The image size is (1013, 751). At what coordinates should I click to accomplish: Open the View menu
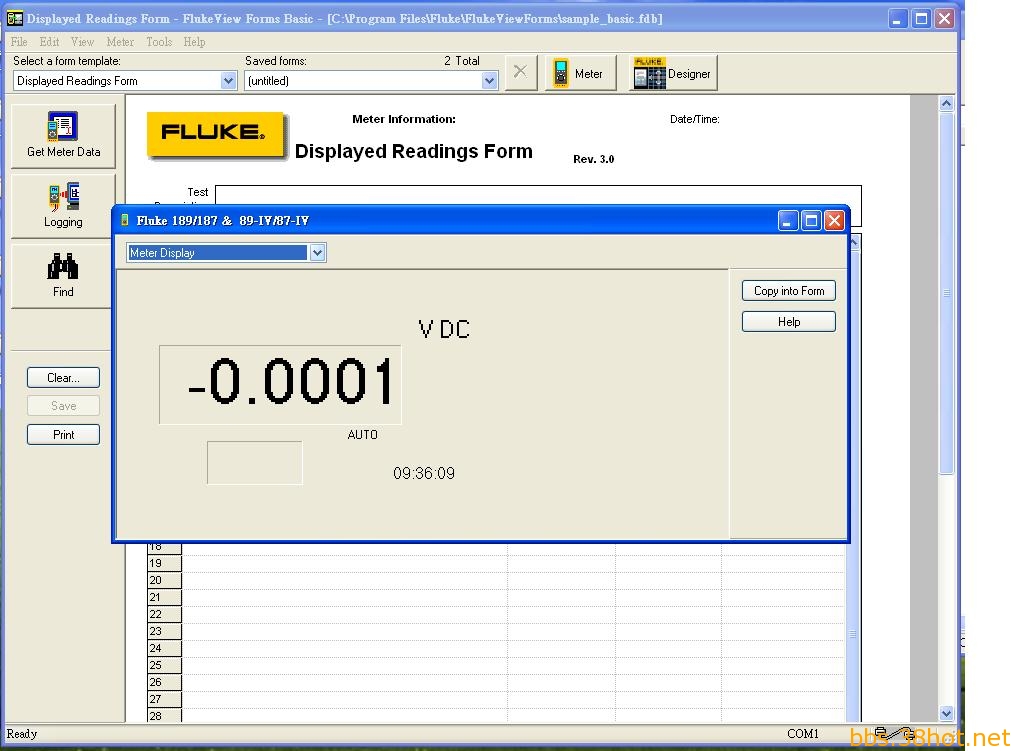point(83,42)
